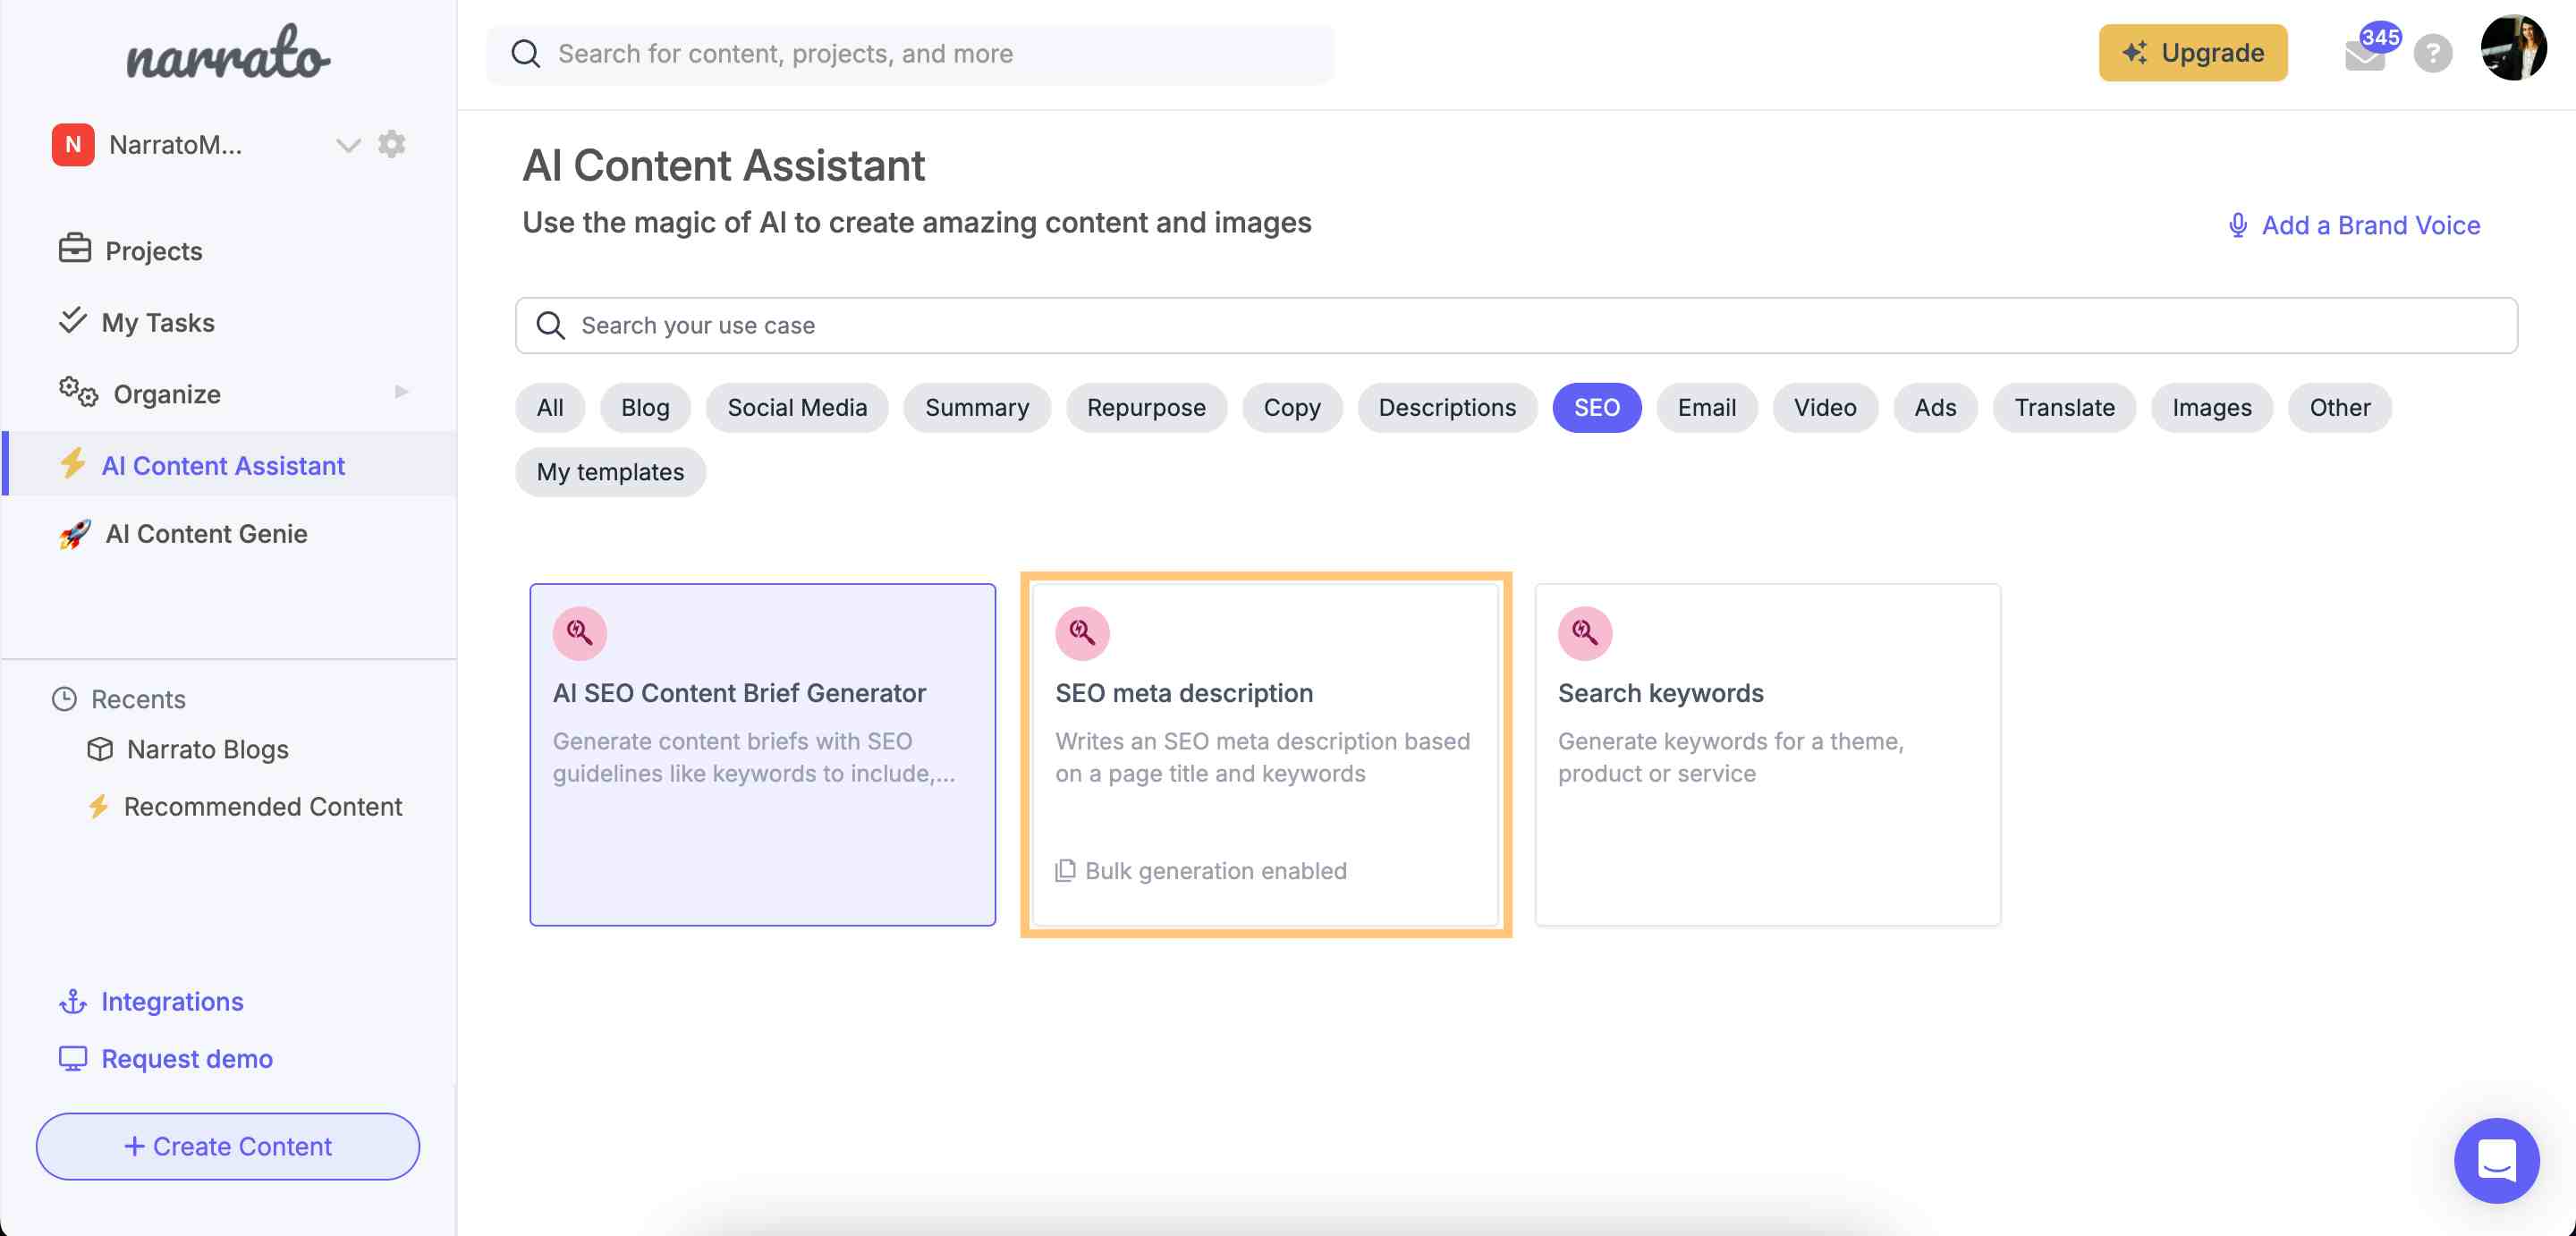Click the Recents clock icon
This screenshot has width=2576, height=1236.
tap(64, 699)
